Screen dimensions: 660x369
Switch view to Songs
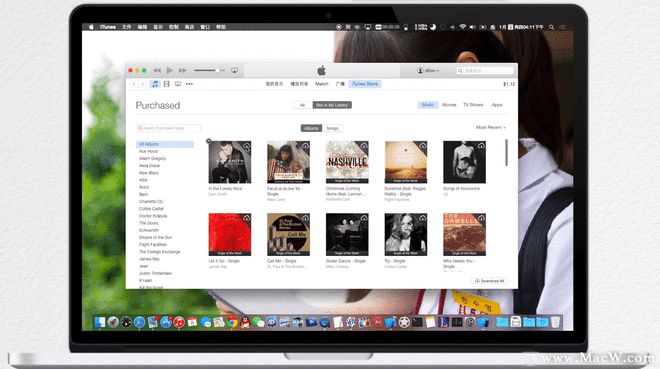332,128
